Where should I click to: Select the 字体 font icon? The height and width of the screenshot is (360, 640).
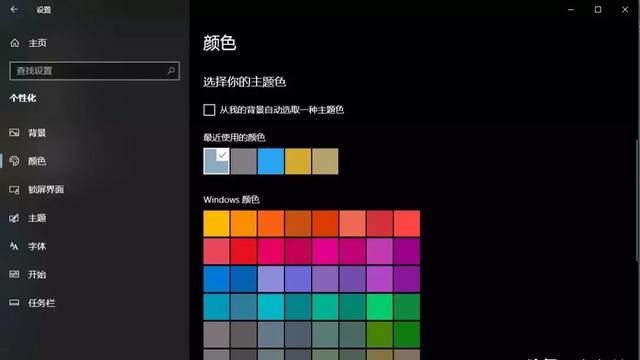[14, 246]
